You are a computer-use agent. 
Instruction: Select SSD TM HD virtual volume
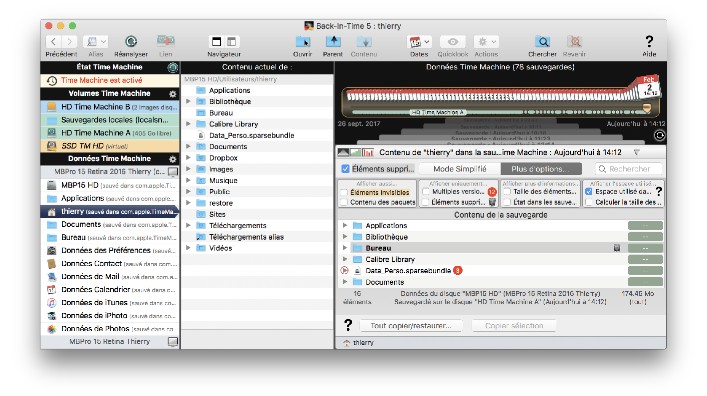click(x=110, y=146)
